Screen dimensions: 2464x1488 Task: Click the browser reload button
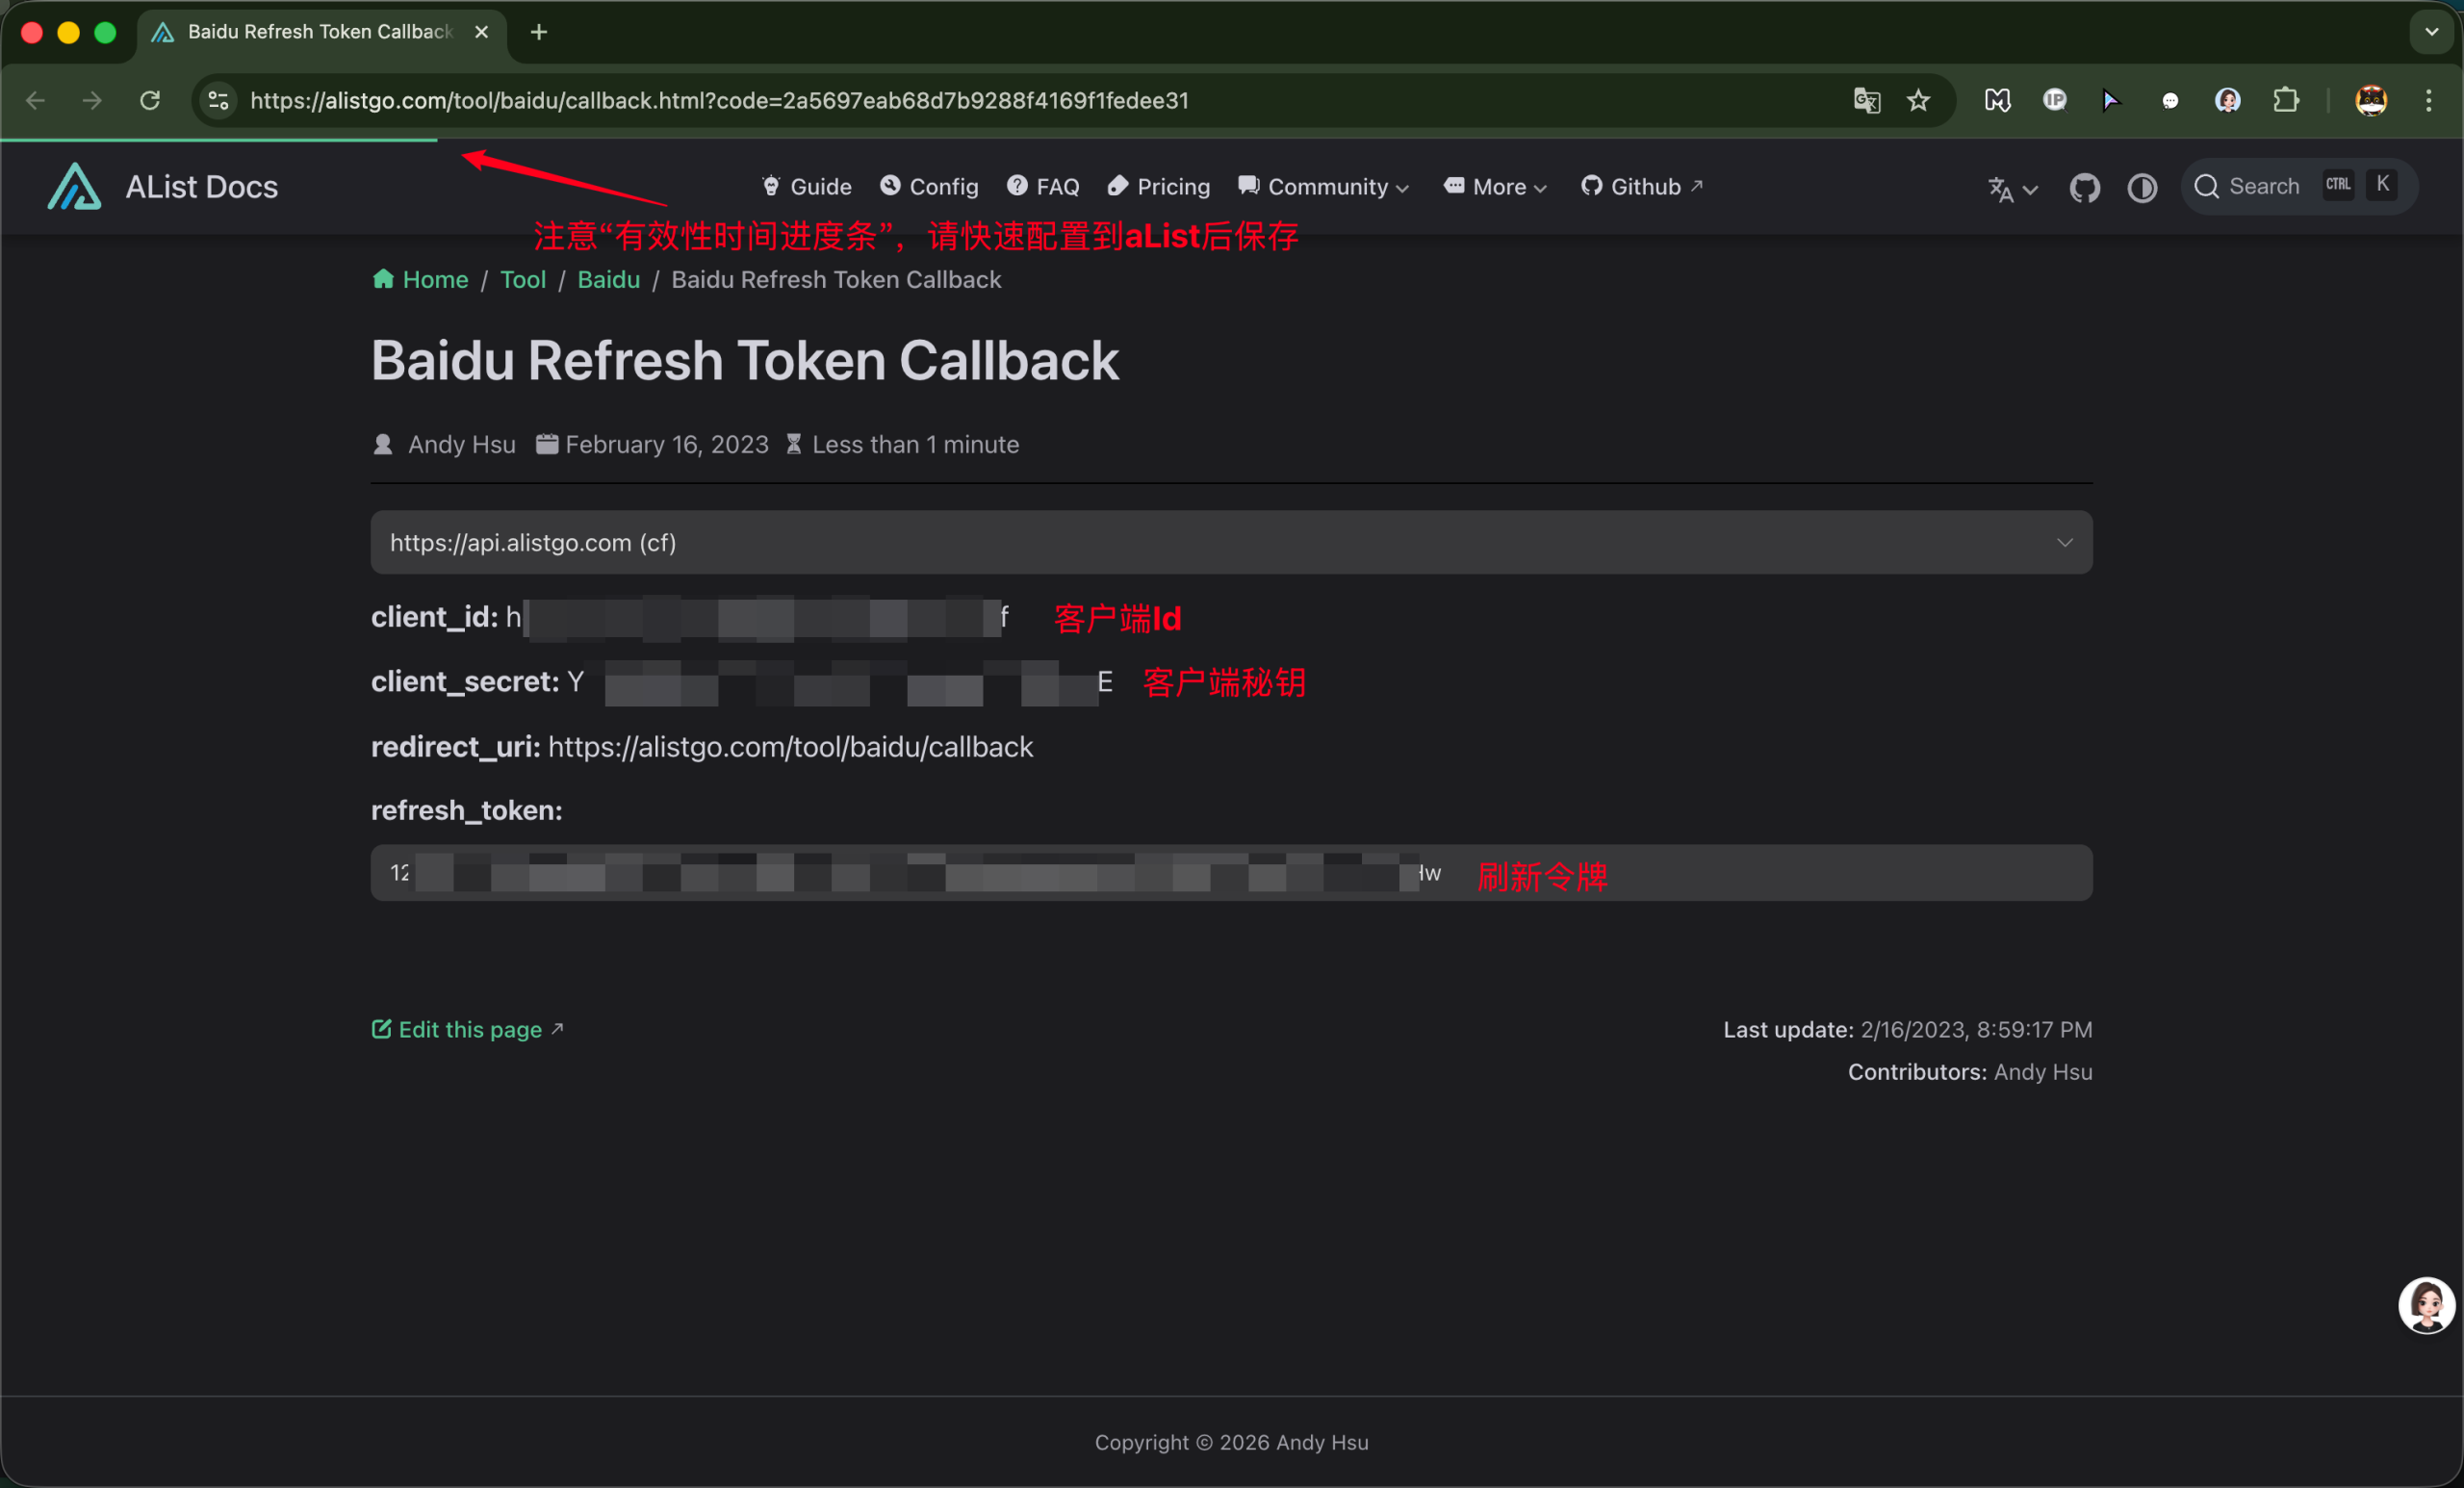coord(150,100)
